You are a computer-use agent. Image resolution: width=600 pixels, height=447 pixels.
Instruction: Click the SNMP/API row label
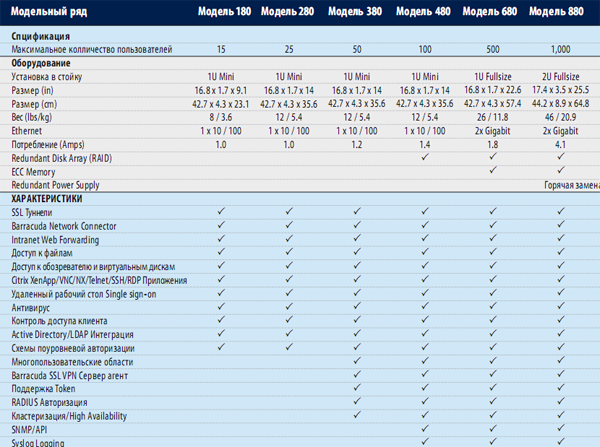click(x=29, y=430)
